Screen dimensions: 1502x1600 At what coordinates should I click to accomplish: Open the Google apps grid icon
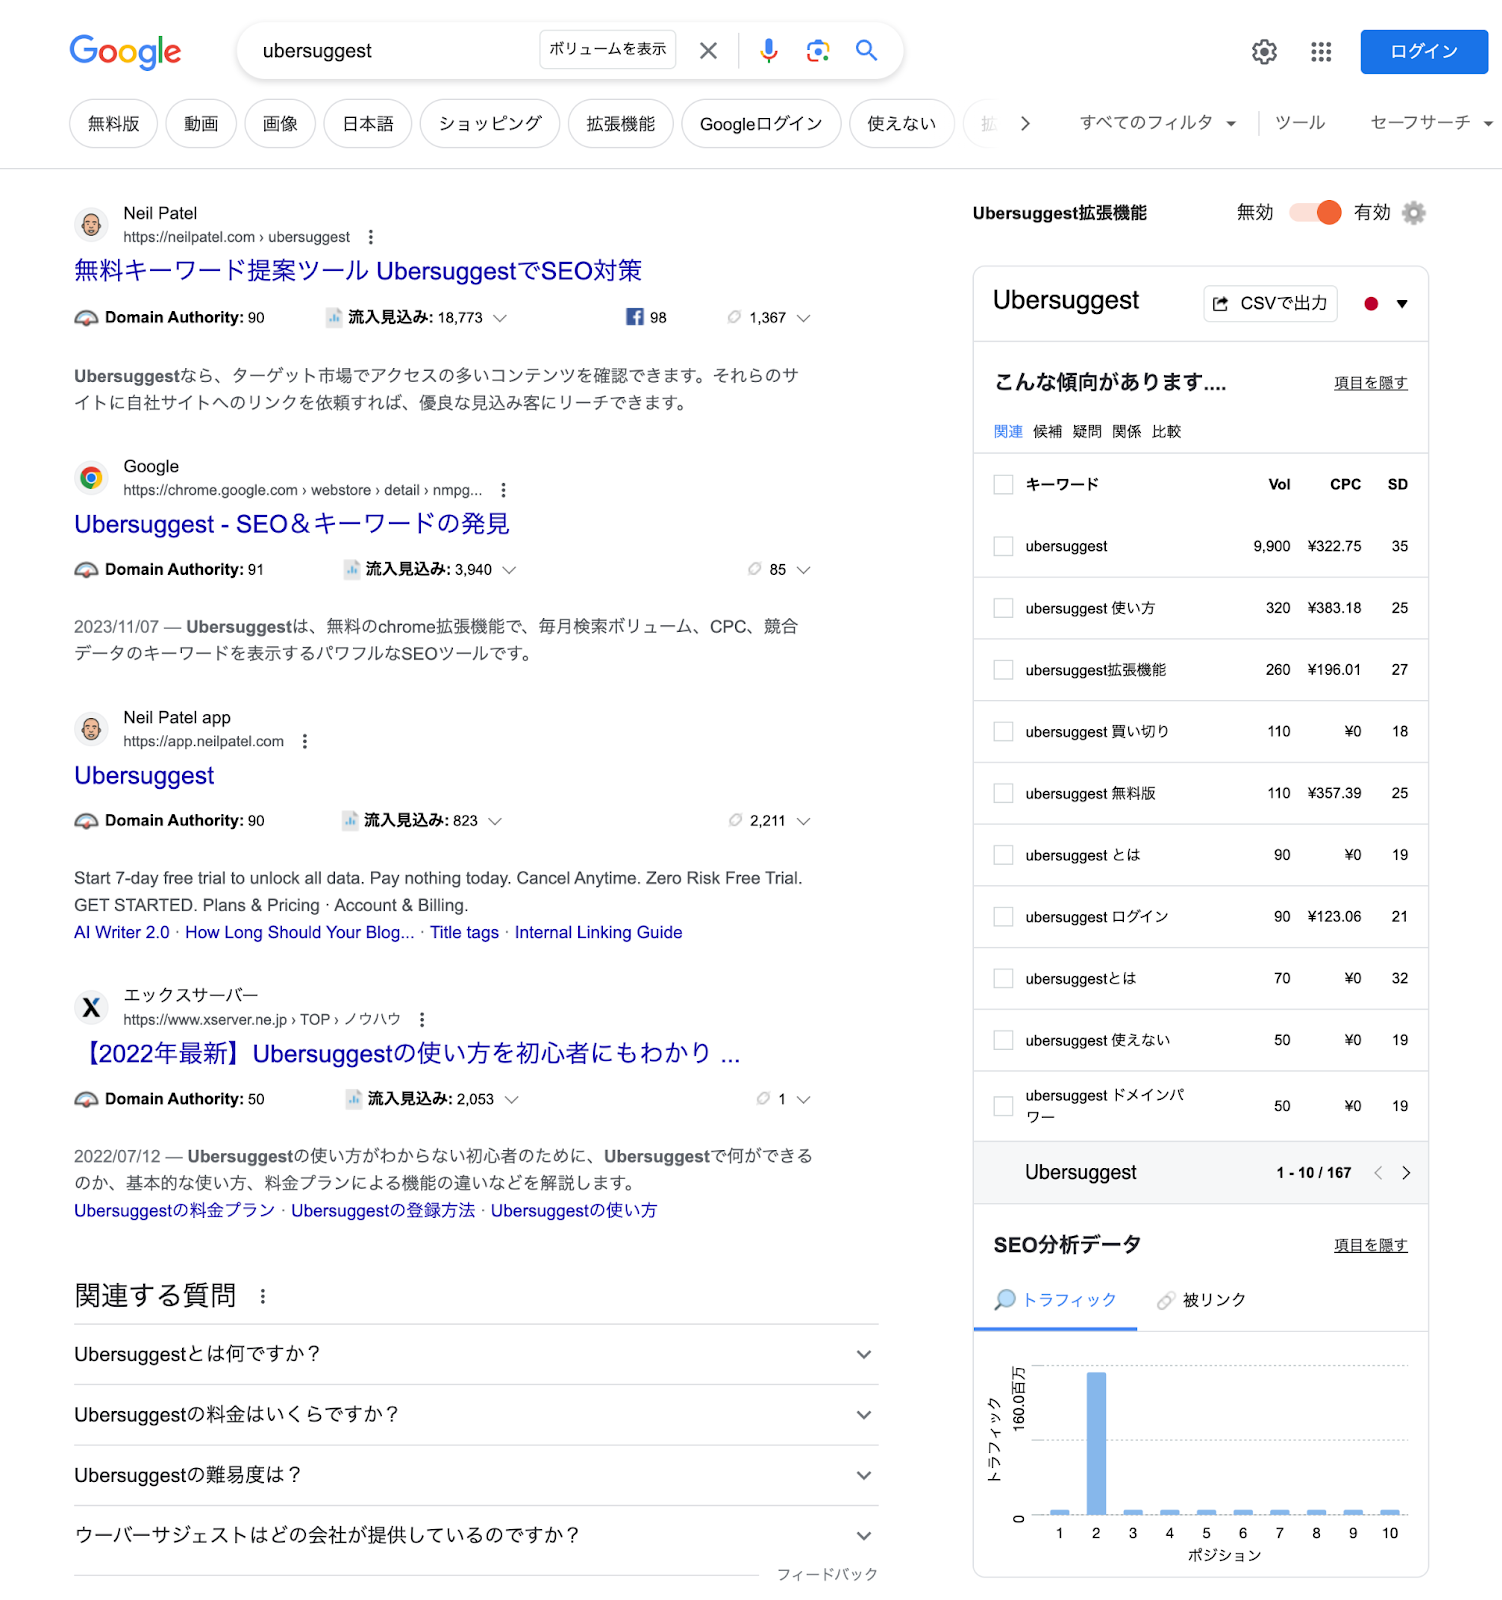[1321, 52]
